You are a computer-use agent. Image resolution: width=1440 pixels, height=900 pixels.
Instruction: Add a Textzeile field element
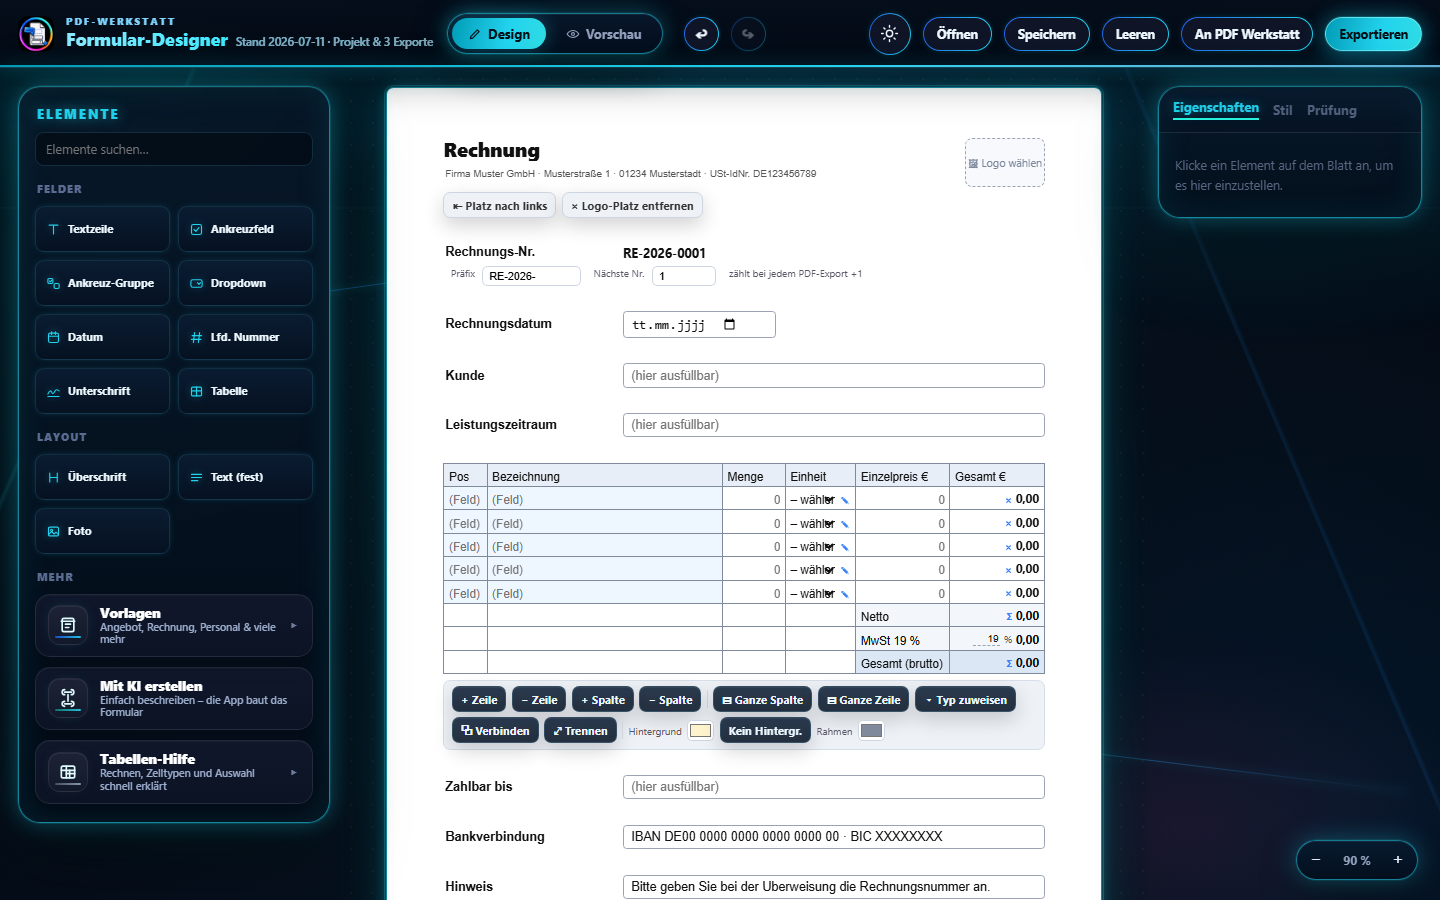[102, 229]
